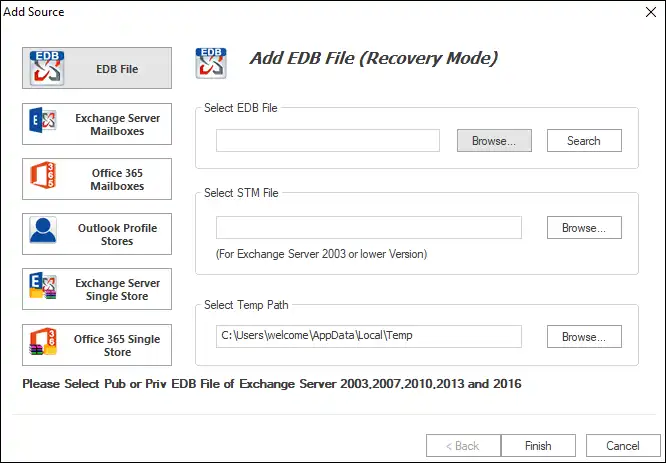Click the note "For Exchange Server 2003 or lower Version"
This screenshot has height=463, width=666.
point(322,254)
